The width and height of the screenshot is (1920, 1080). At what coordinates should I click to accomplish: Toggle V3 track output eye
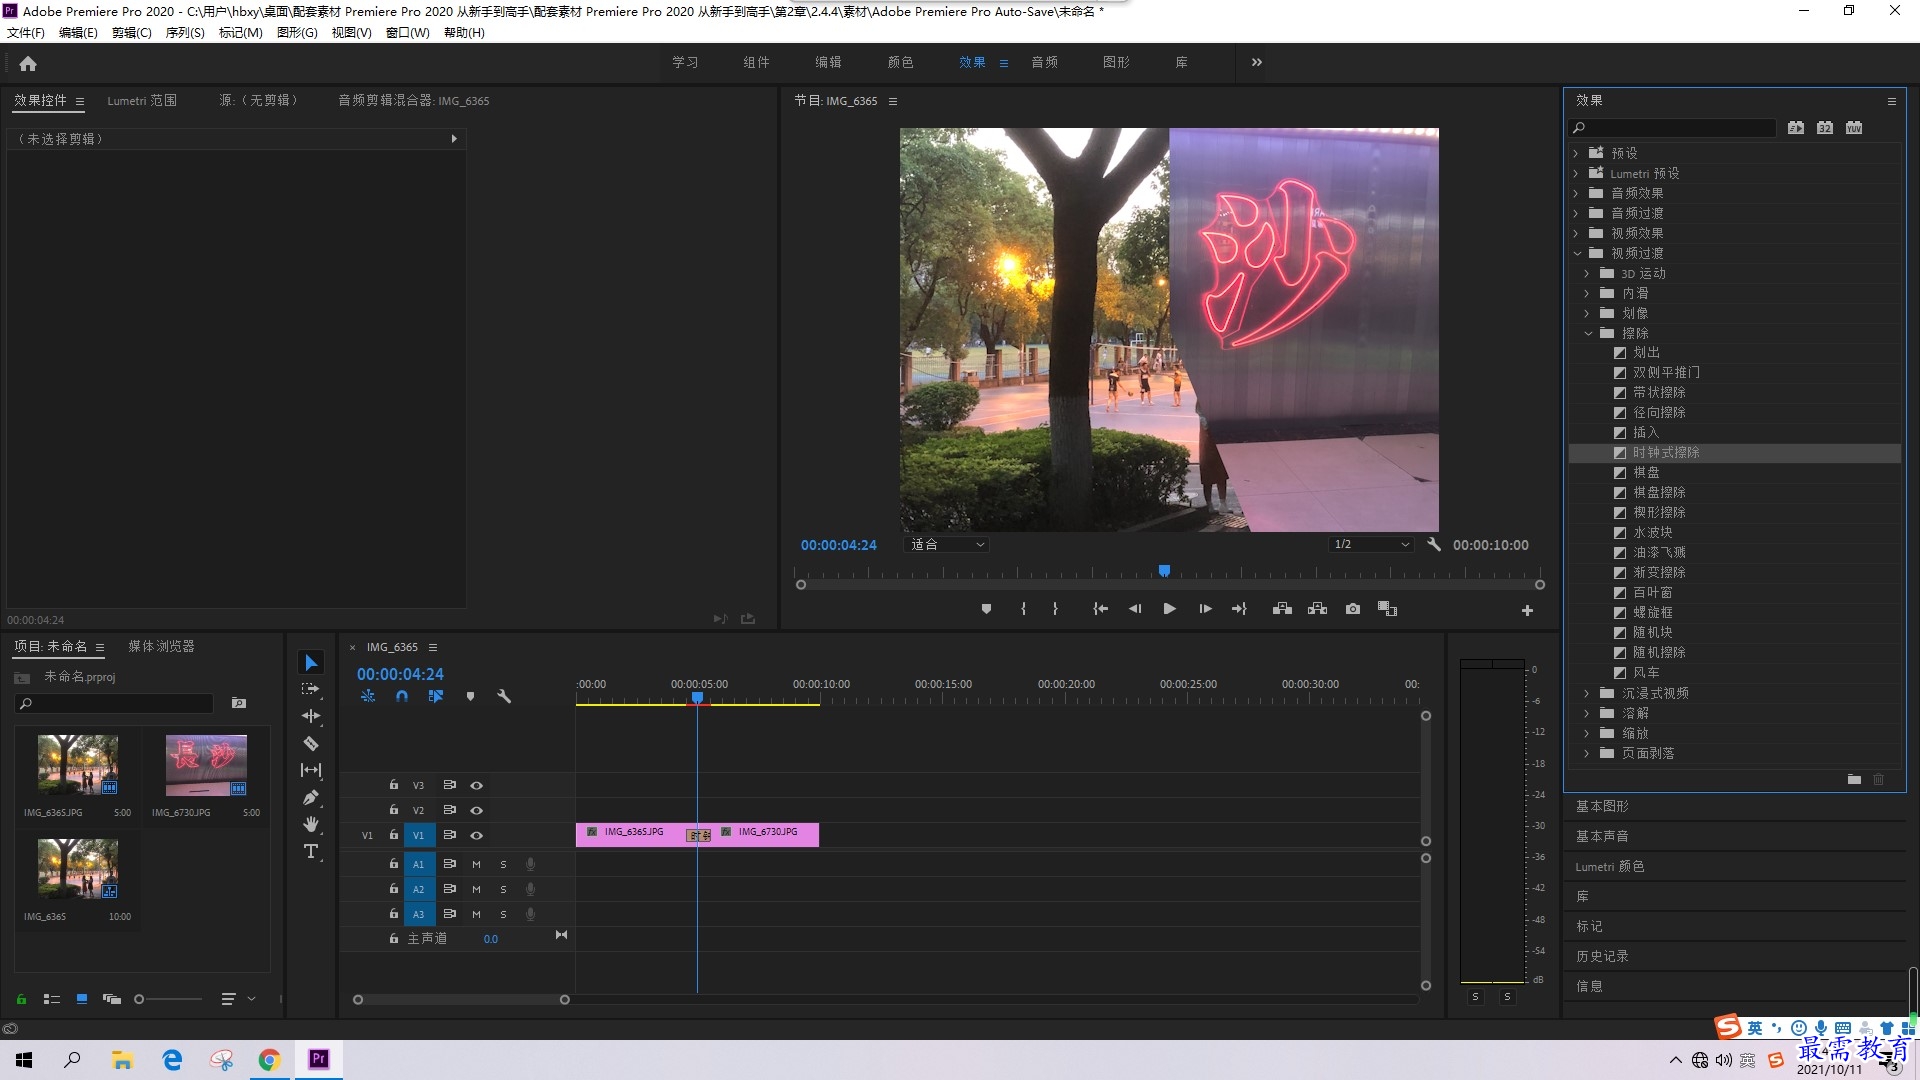pos(477,785)
